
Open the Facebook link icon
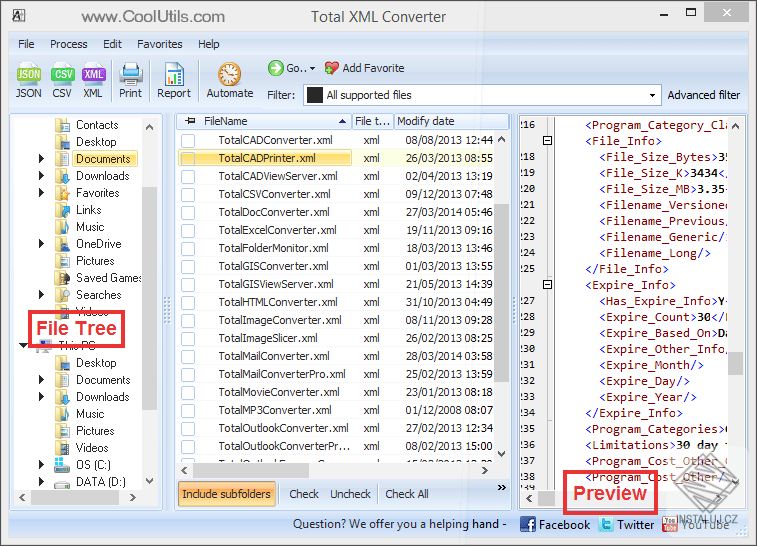[528, 524]
